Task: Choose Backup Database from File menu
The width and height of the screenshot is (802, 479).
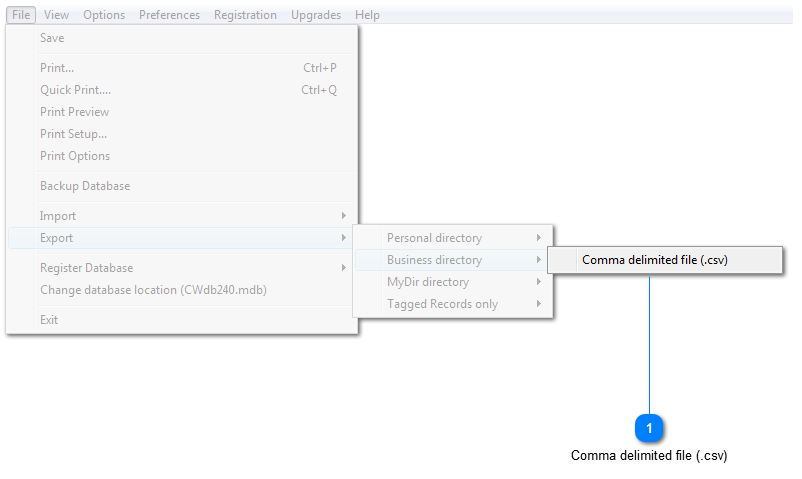Action: click(85, 186)
